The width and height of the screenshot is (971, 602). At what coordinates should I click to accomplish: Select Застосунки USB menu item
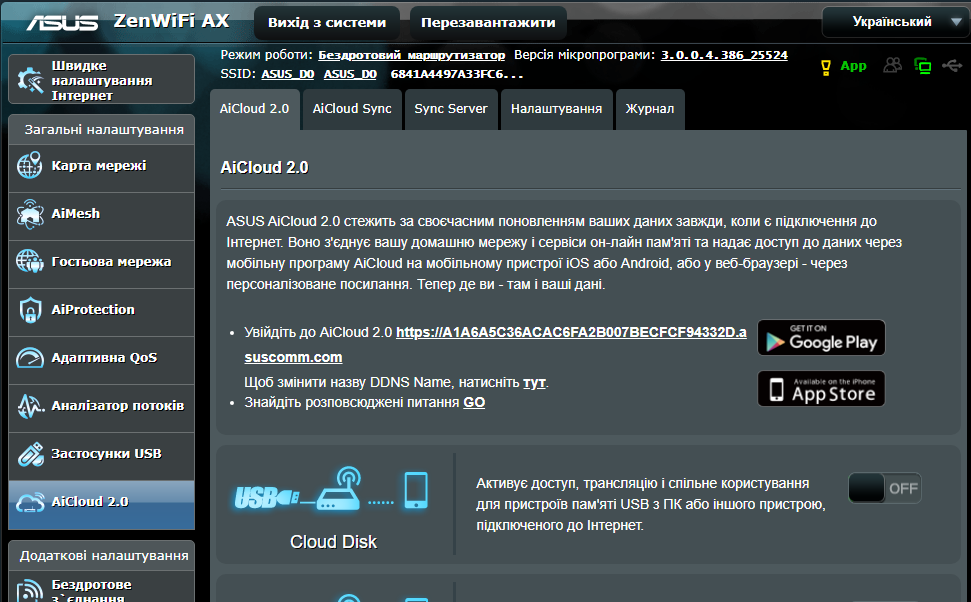pyautogui.click(x=102, y=456)
